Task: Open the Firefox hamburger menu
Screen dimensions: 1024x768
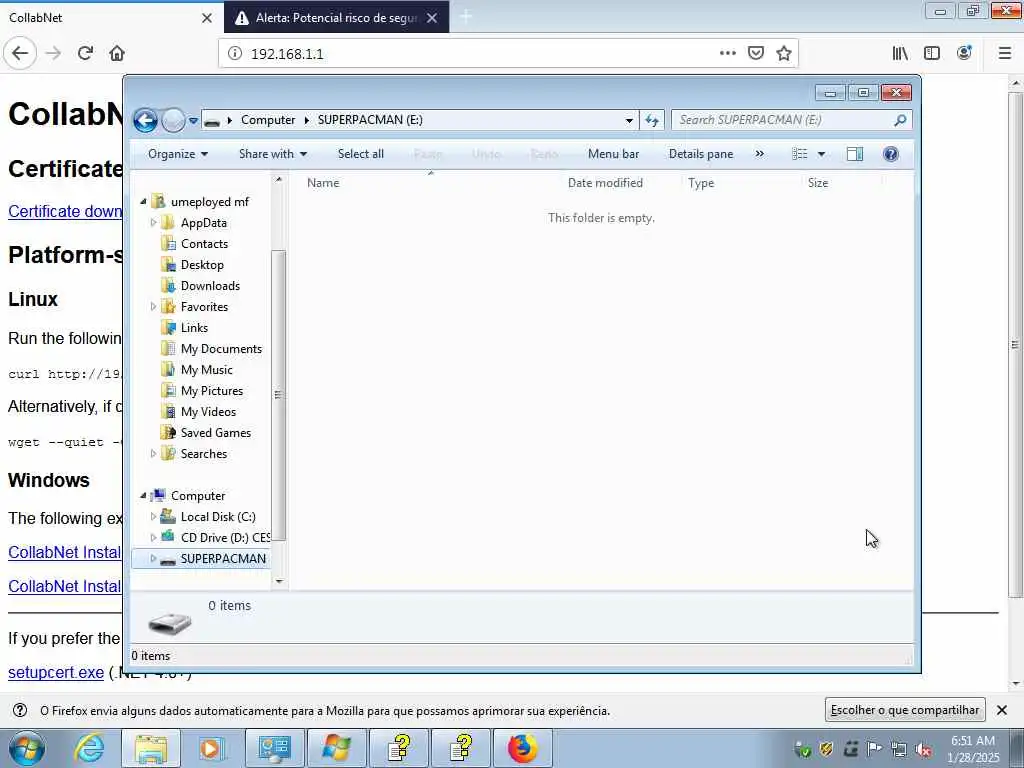Action: tap(1005, 54)
